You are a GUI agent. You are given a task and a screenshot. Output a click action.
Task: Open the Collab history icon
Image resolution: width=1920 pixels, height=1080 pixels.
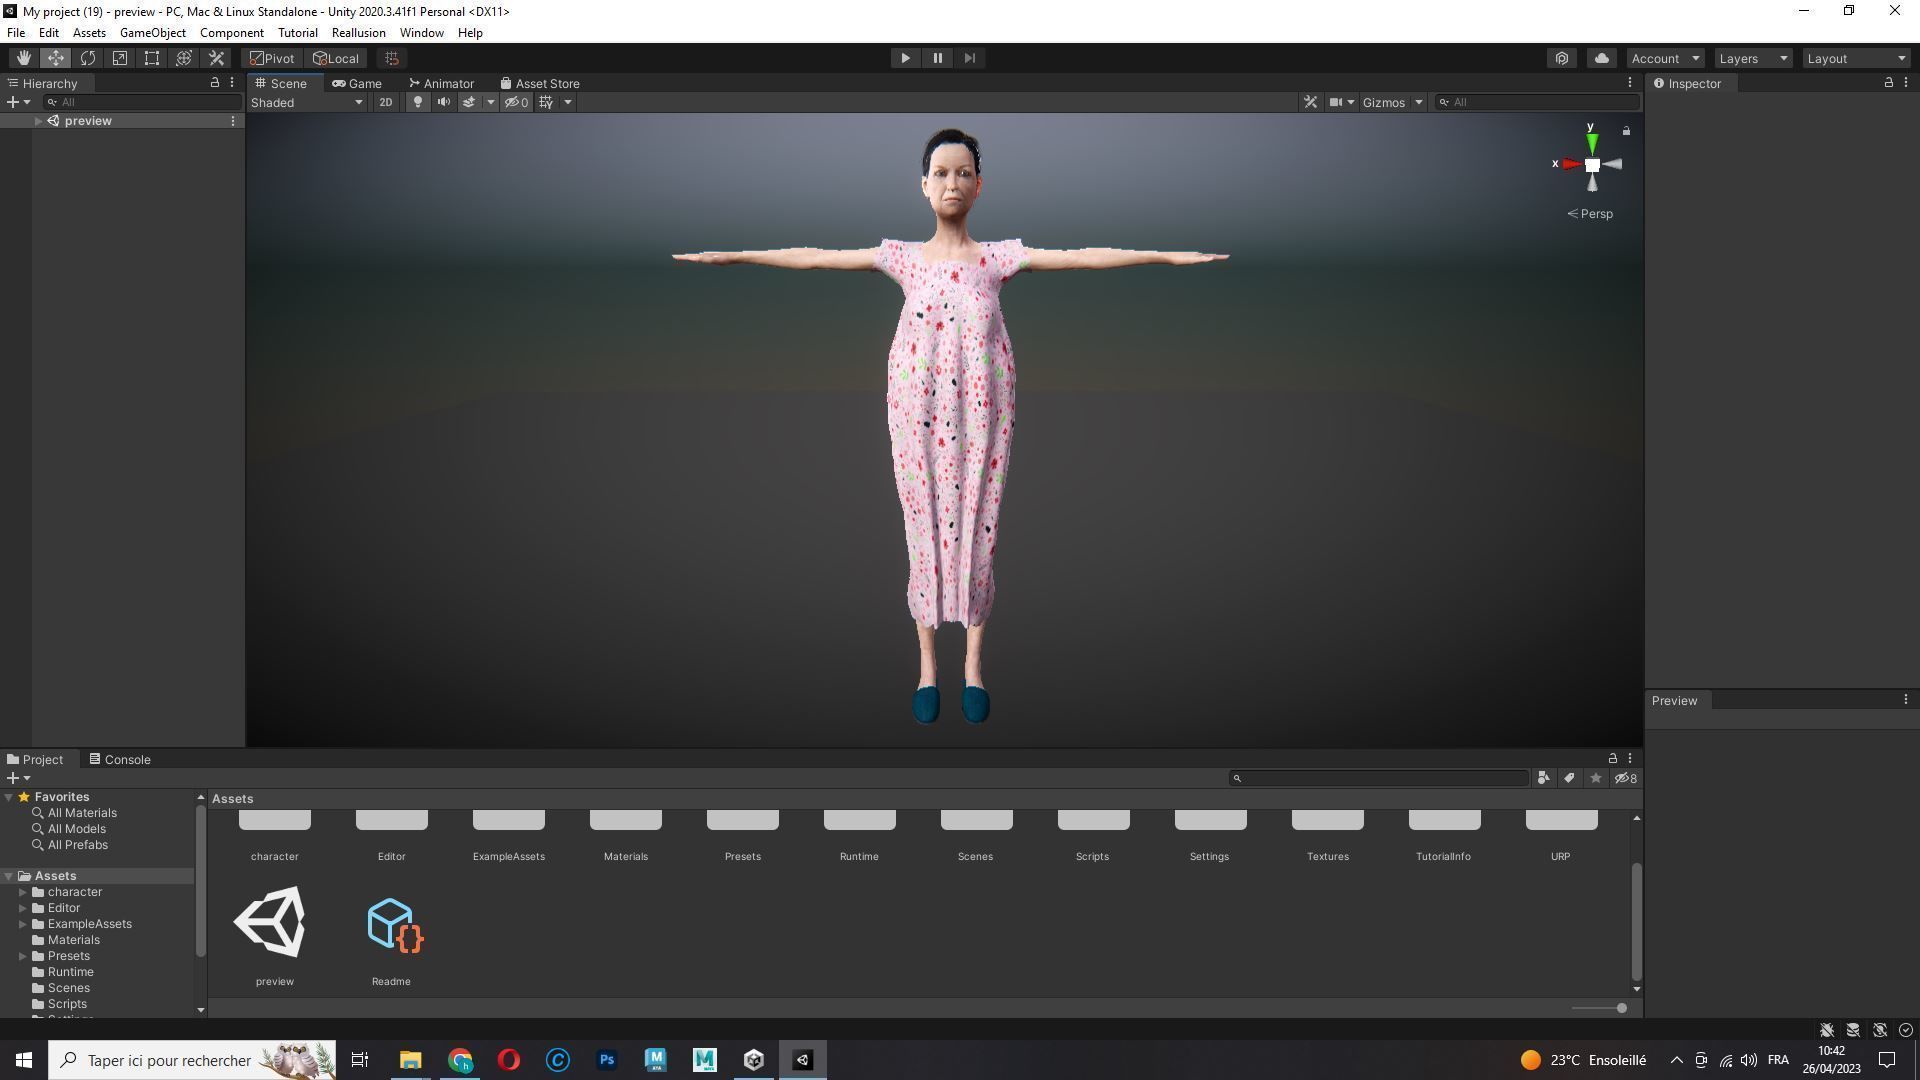(x=1562, y=58)
